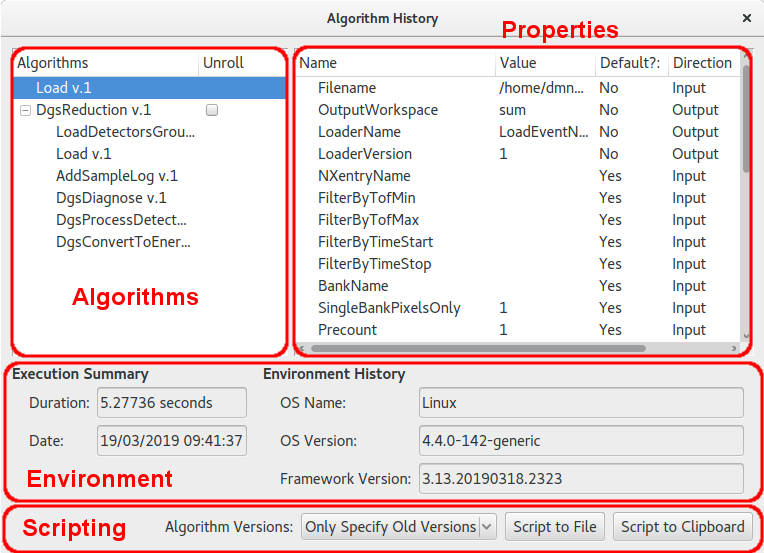The height and width of the screenshot is (553, 764).
Task: Click the Script to Clipboard button
Action: (x=682, y=526)
